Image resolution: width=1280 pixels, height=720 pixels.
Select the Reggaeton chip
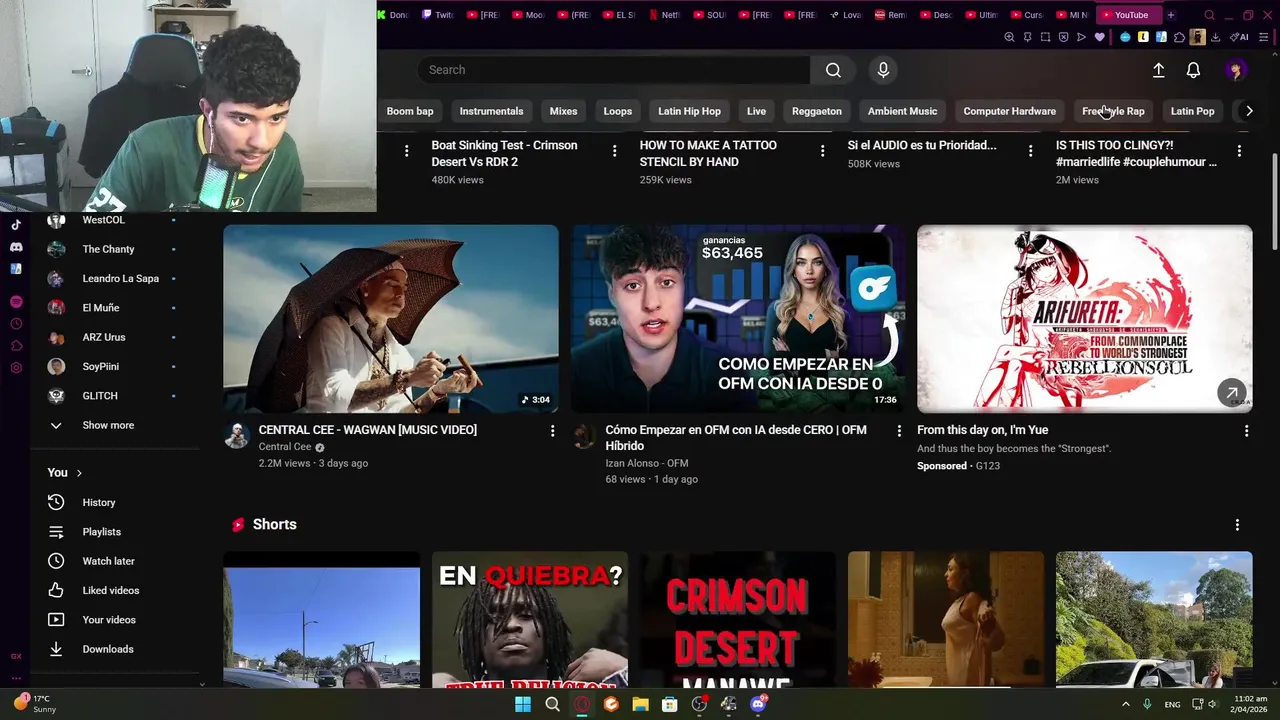click(x=817, y=111)
